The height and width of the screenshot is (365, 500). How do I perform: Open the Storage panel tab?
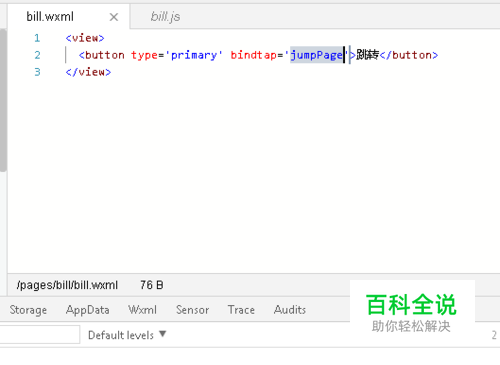[x=28, y=310]
